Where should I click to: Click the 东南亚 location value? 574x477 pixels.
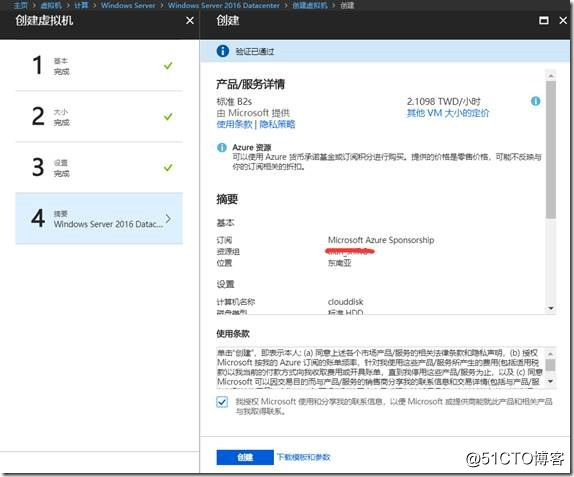click(x=339, y=263)
